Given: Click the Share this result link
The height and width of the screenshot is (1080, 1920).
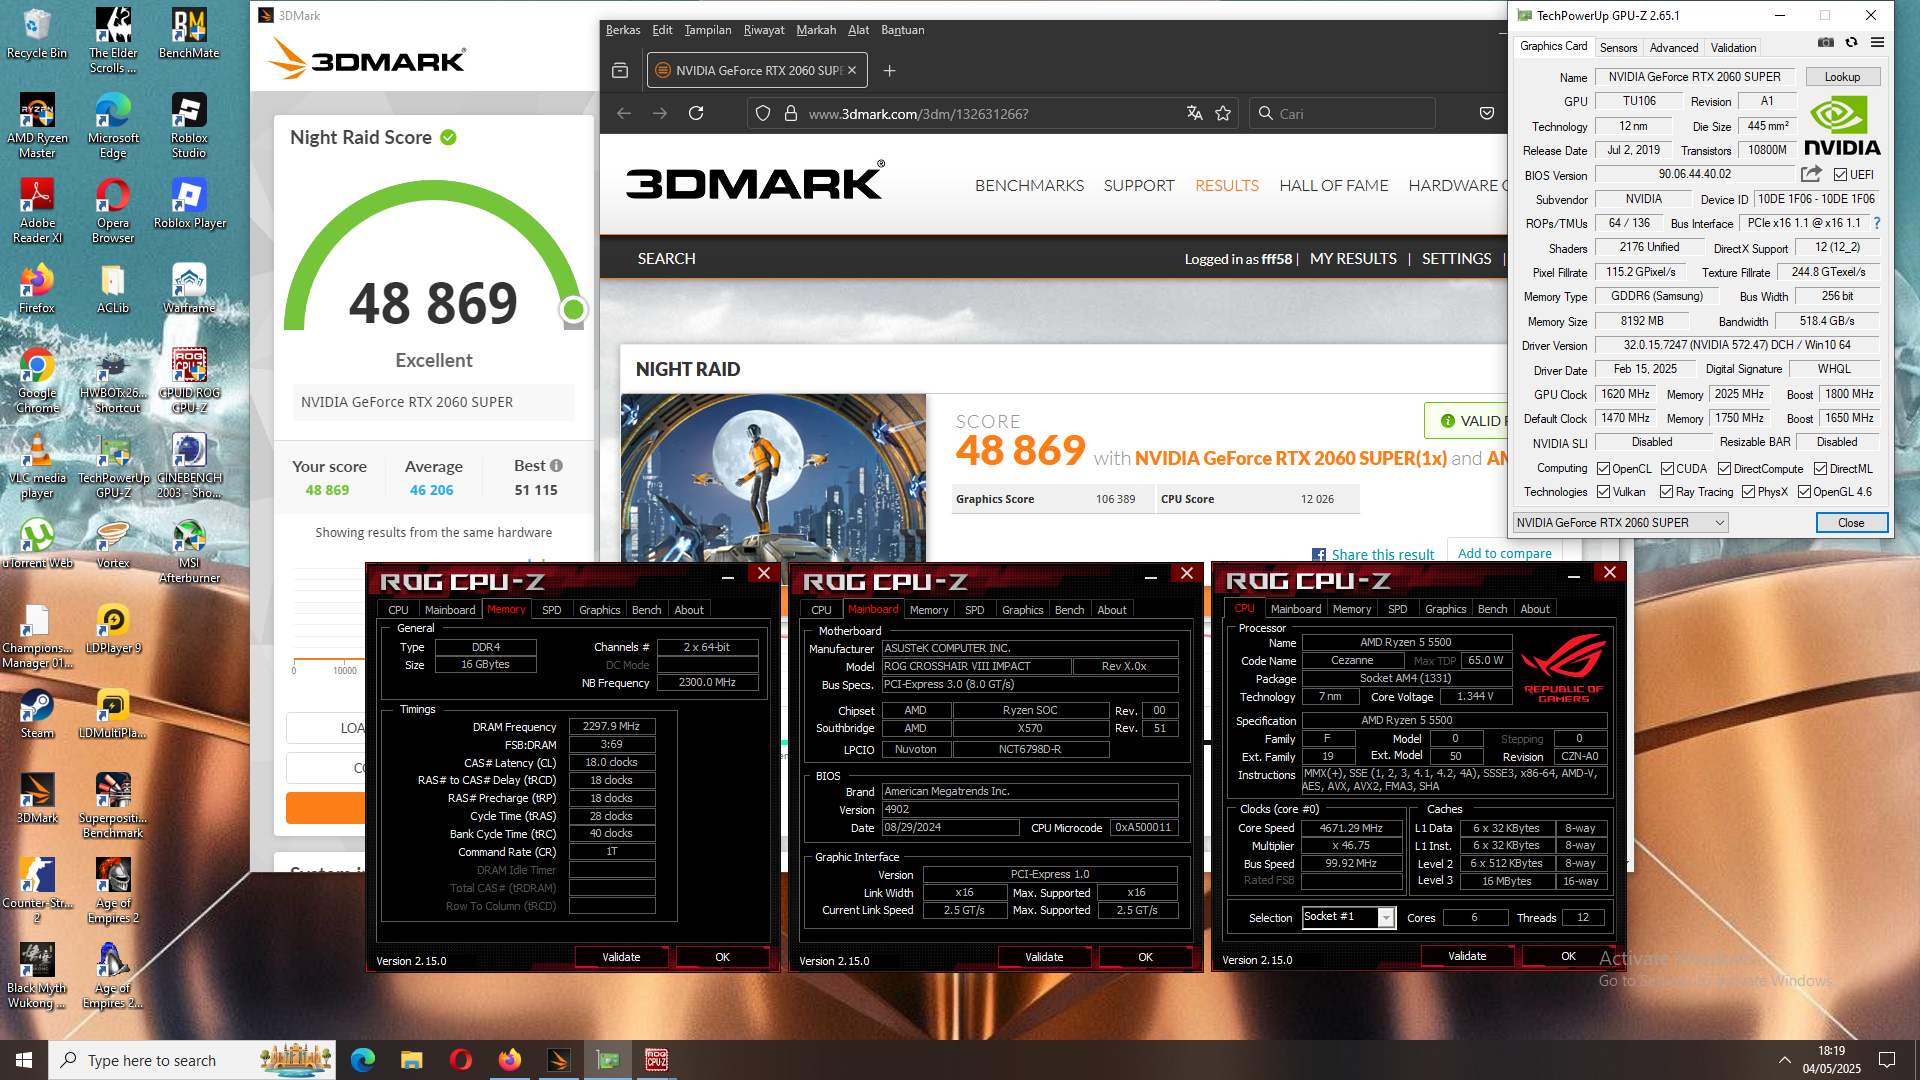Looking at the screenshot, I should pyautogui.click(x=1382, y=554).
